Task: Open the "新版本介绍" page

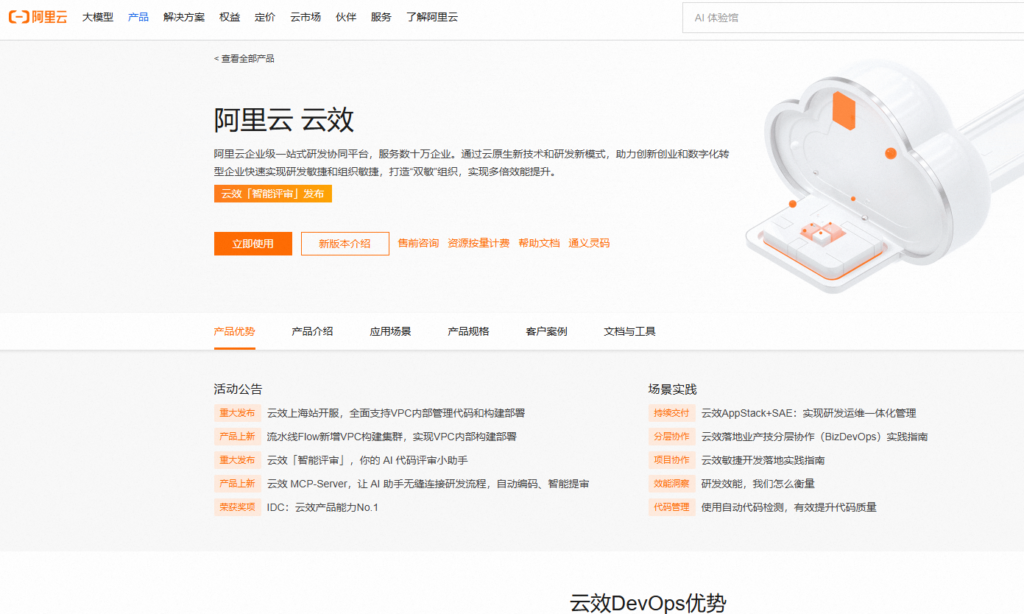Action: [x=344, y=243]
